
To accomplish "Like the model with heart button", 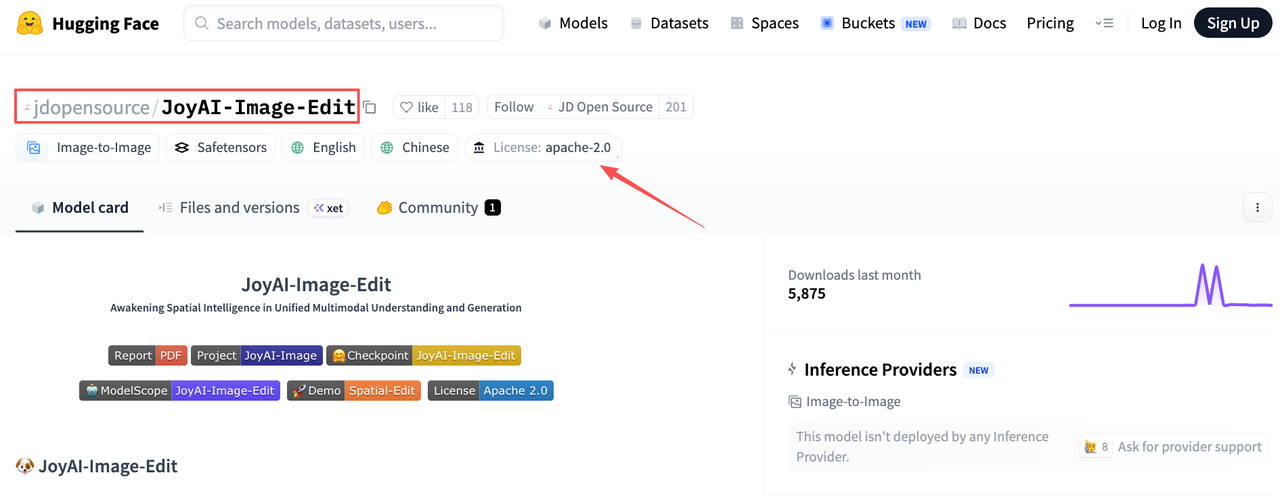I will click(419, 107).
